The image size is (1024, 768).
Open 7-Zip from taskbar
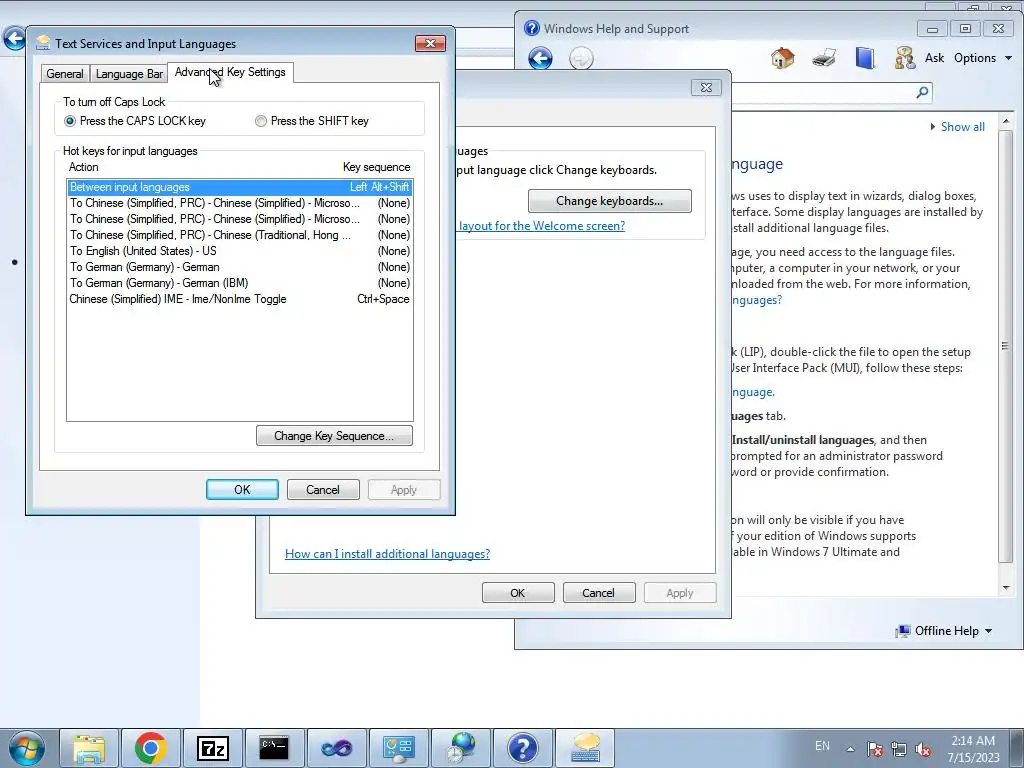coord(213,748)
